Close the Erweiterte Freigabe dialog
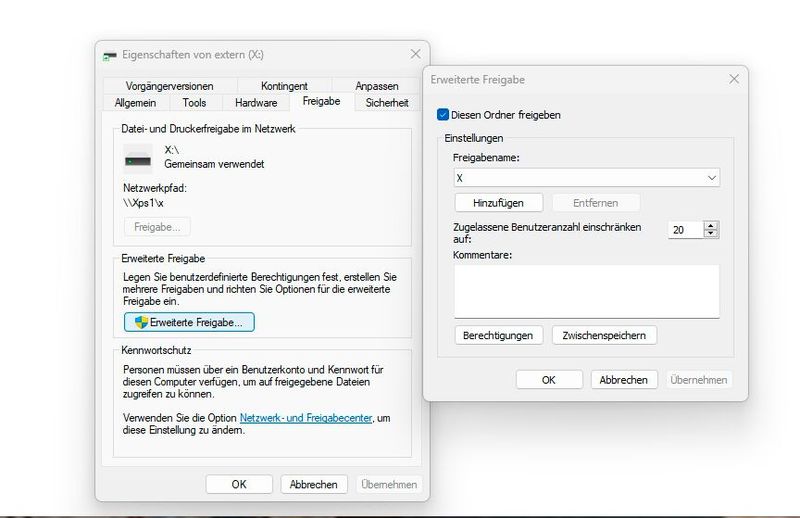The image size is (800, 518). coord(734,79)
